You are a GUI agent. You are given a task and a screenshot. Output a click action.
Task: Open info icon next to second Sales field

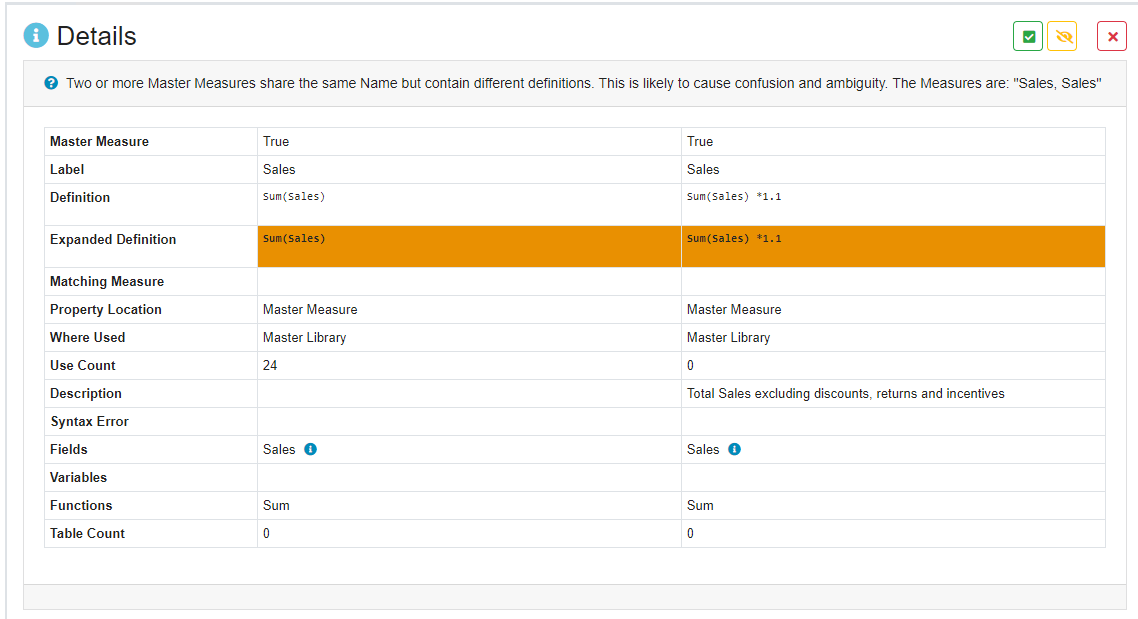734,450
